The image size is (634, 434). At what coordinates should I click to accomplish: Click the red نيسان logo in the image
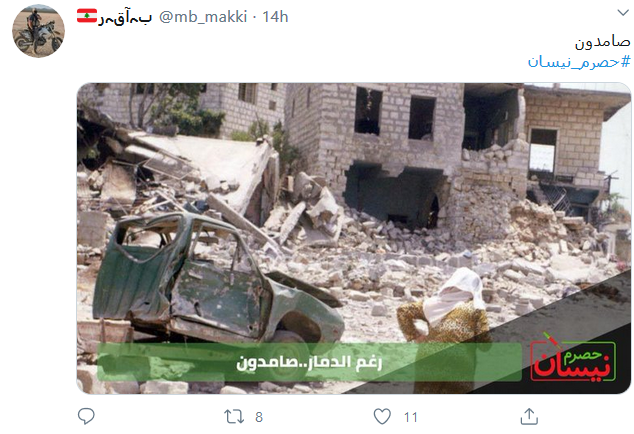coord(573,359)
